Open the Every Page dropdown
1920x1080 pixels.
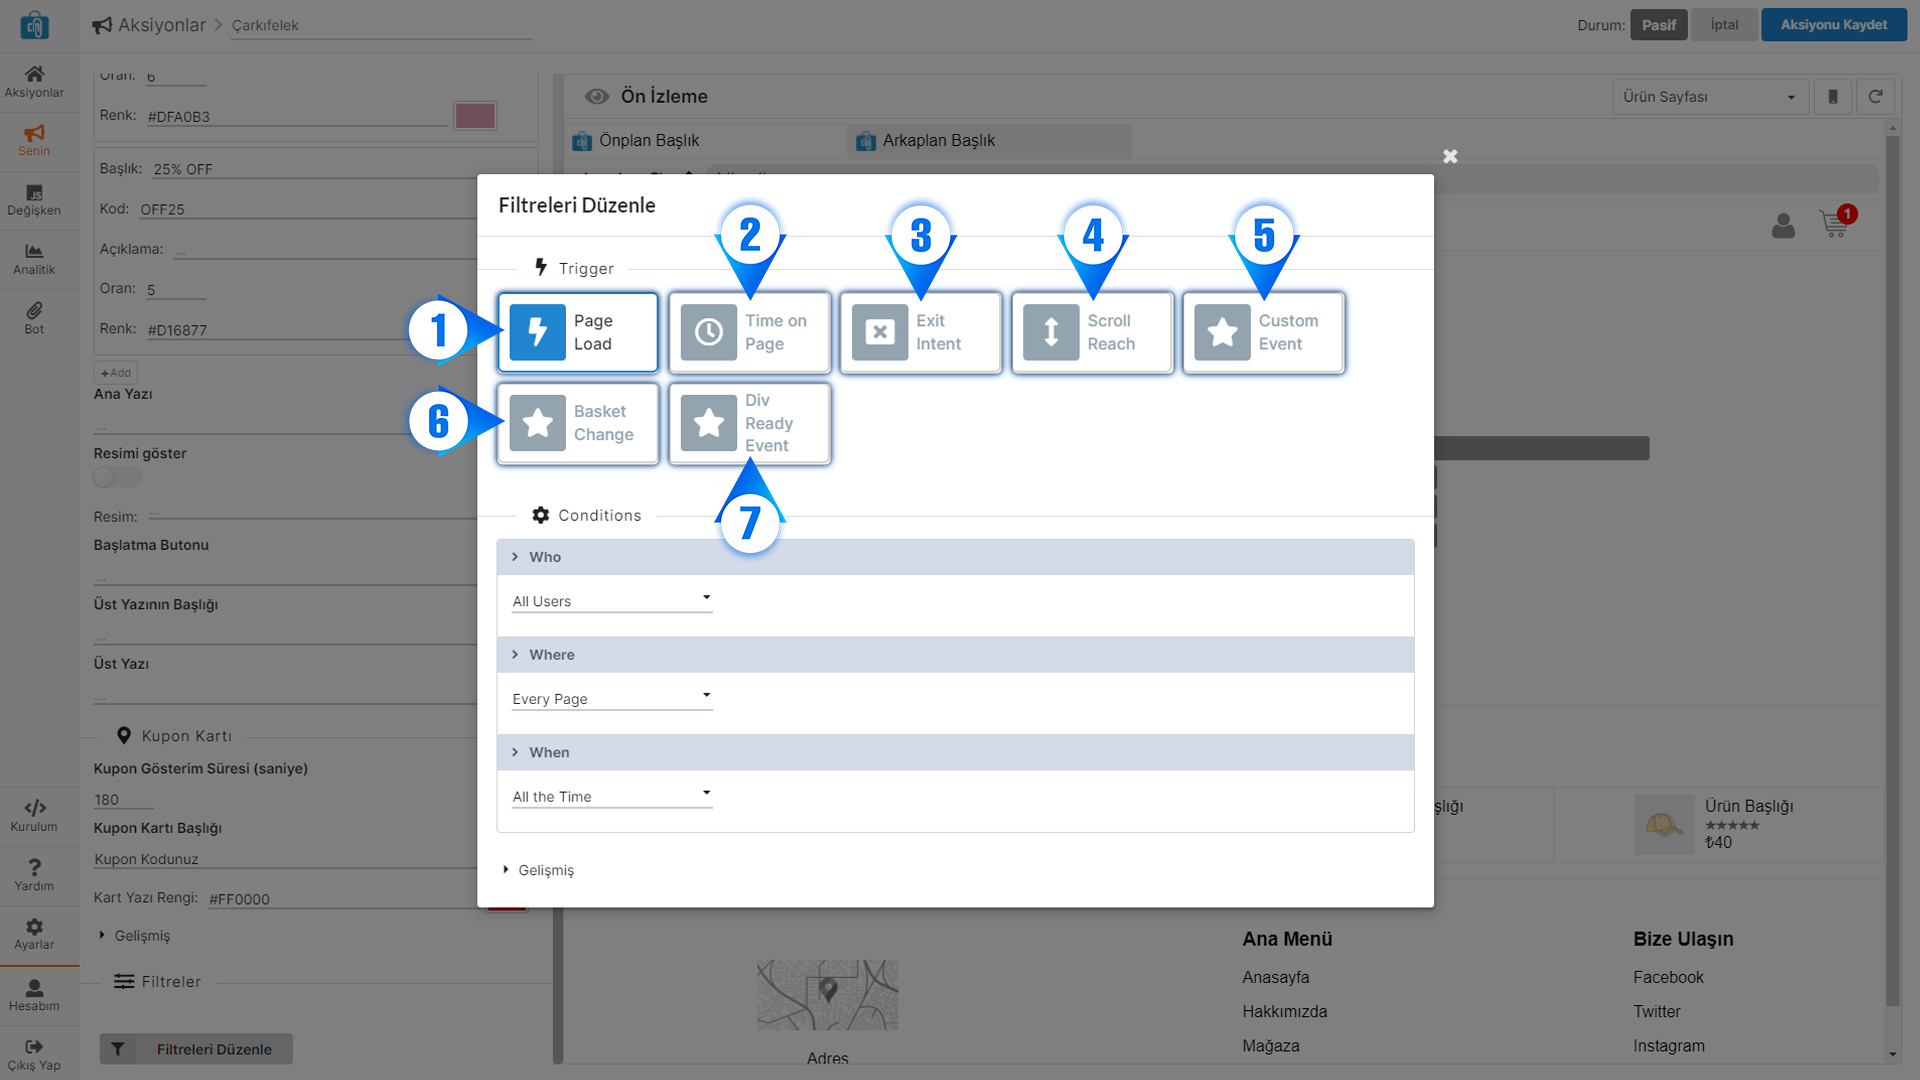click(x=611, y=698)
